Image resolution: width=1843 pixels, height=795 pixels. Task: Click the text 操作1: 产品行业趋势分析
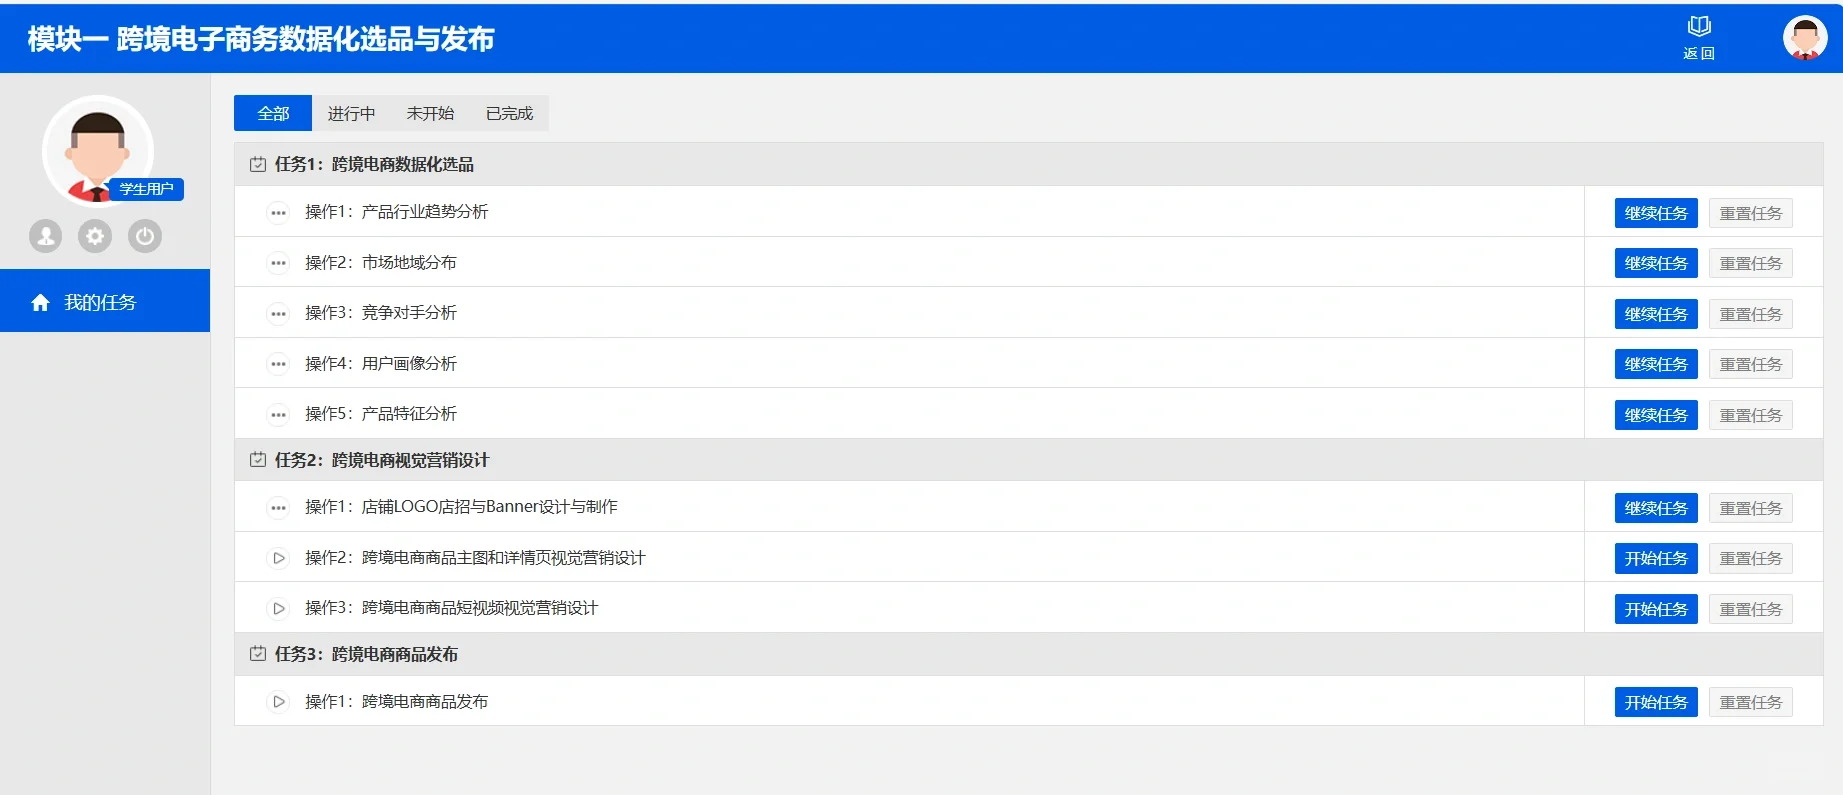point(396,212)
